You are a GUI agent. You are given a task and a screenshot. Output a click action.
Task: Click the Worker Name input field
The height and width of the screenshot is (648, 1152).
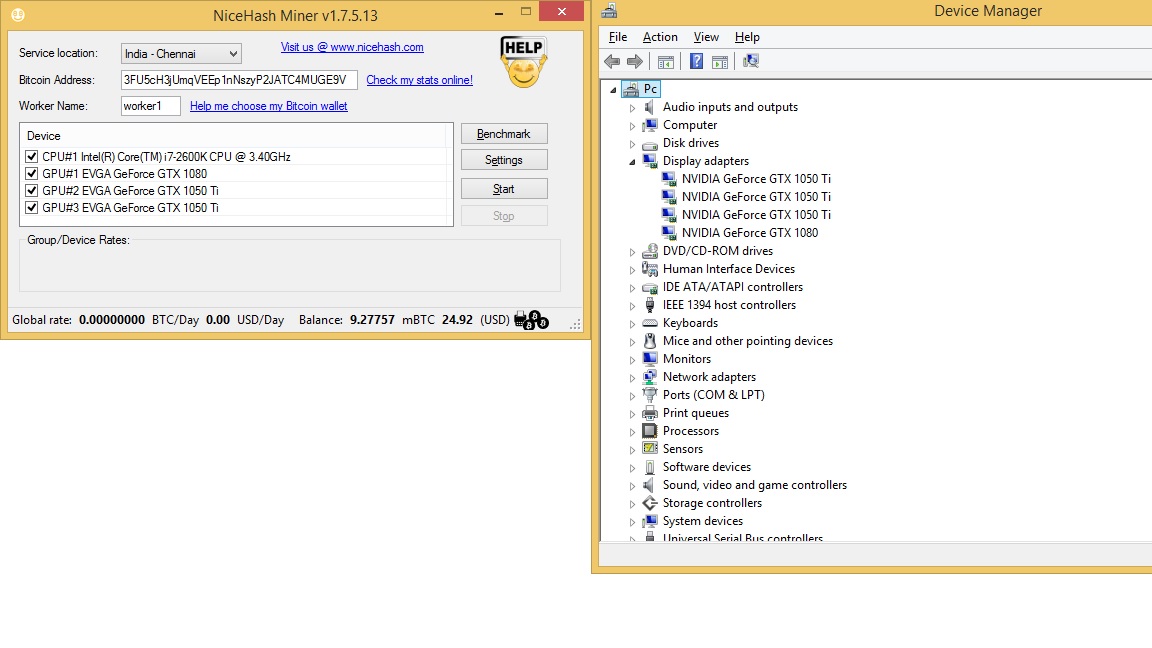pyautogui.click(x=151, y=106)
